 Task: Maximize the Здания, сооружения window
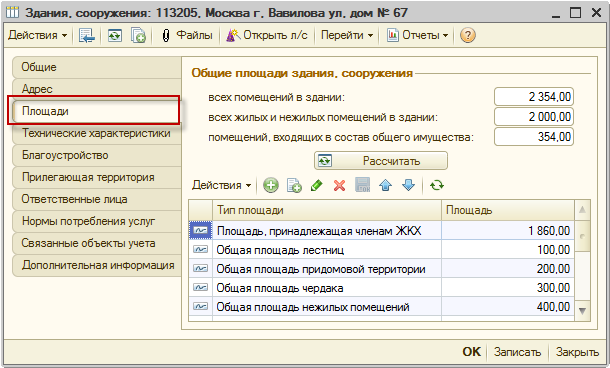[575, 12]
